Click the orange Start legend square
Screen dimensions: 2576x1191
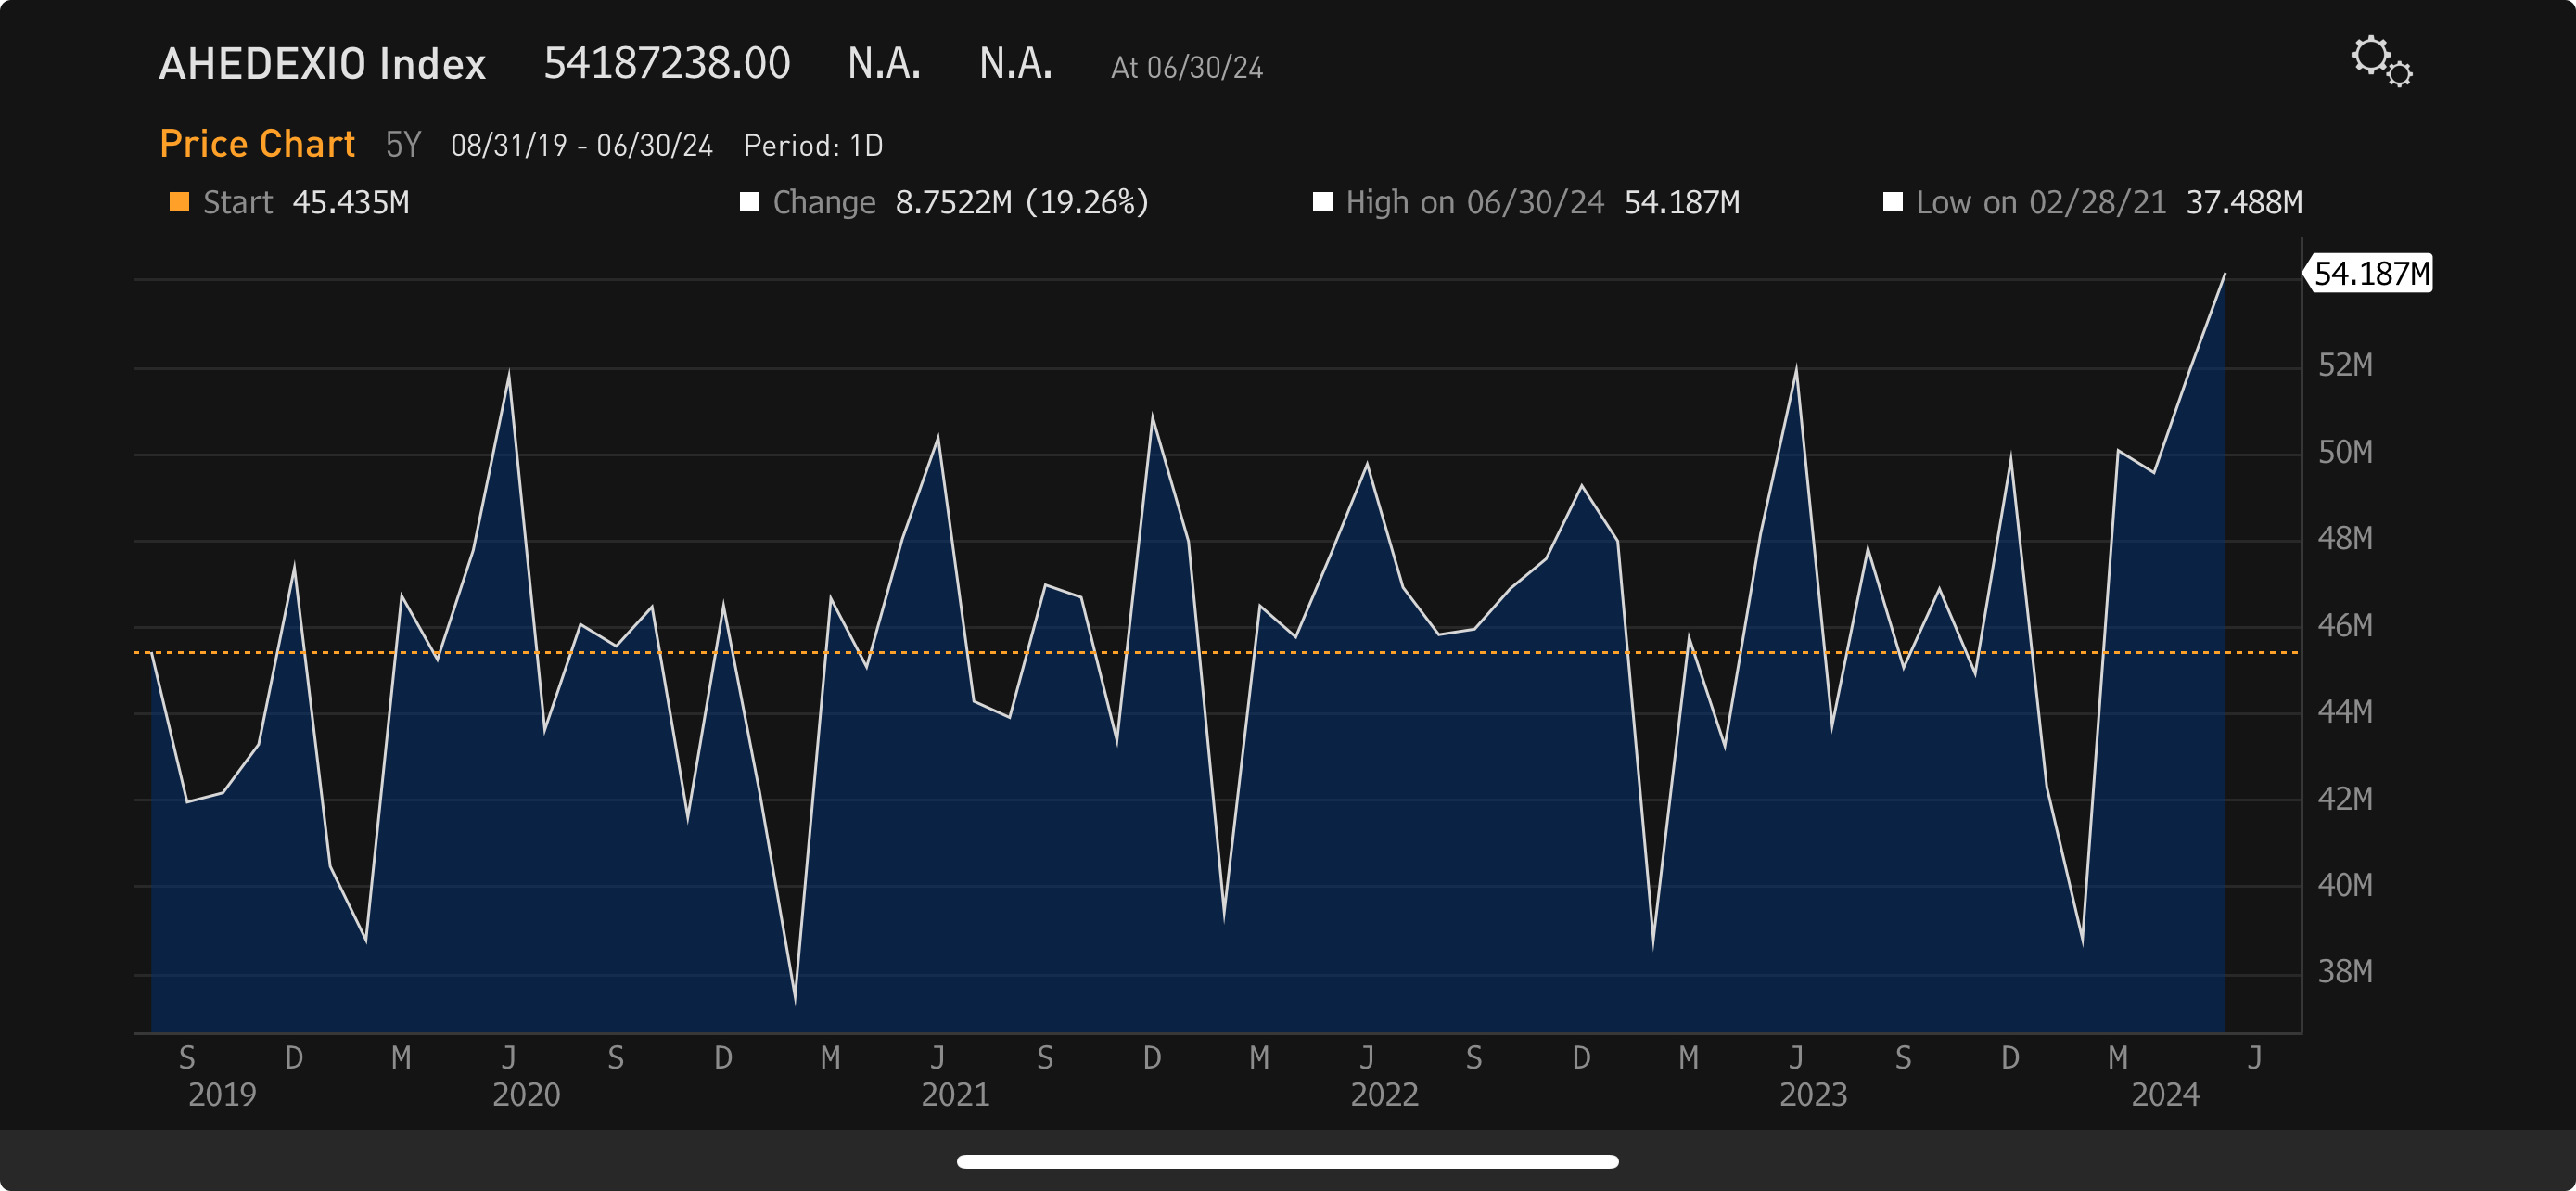click(x=179, y=202)
